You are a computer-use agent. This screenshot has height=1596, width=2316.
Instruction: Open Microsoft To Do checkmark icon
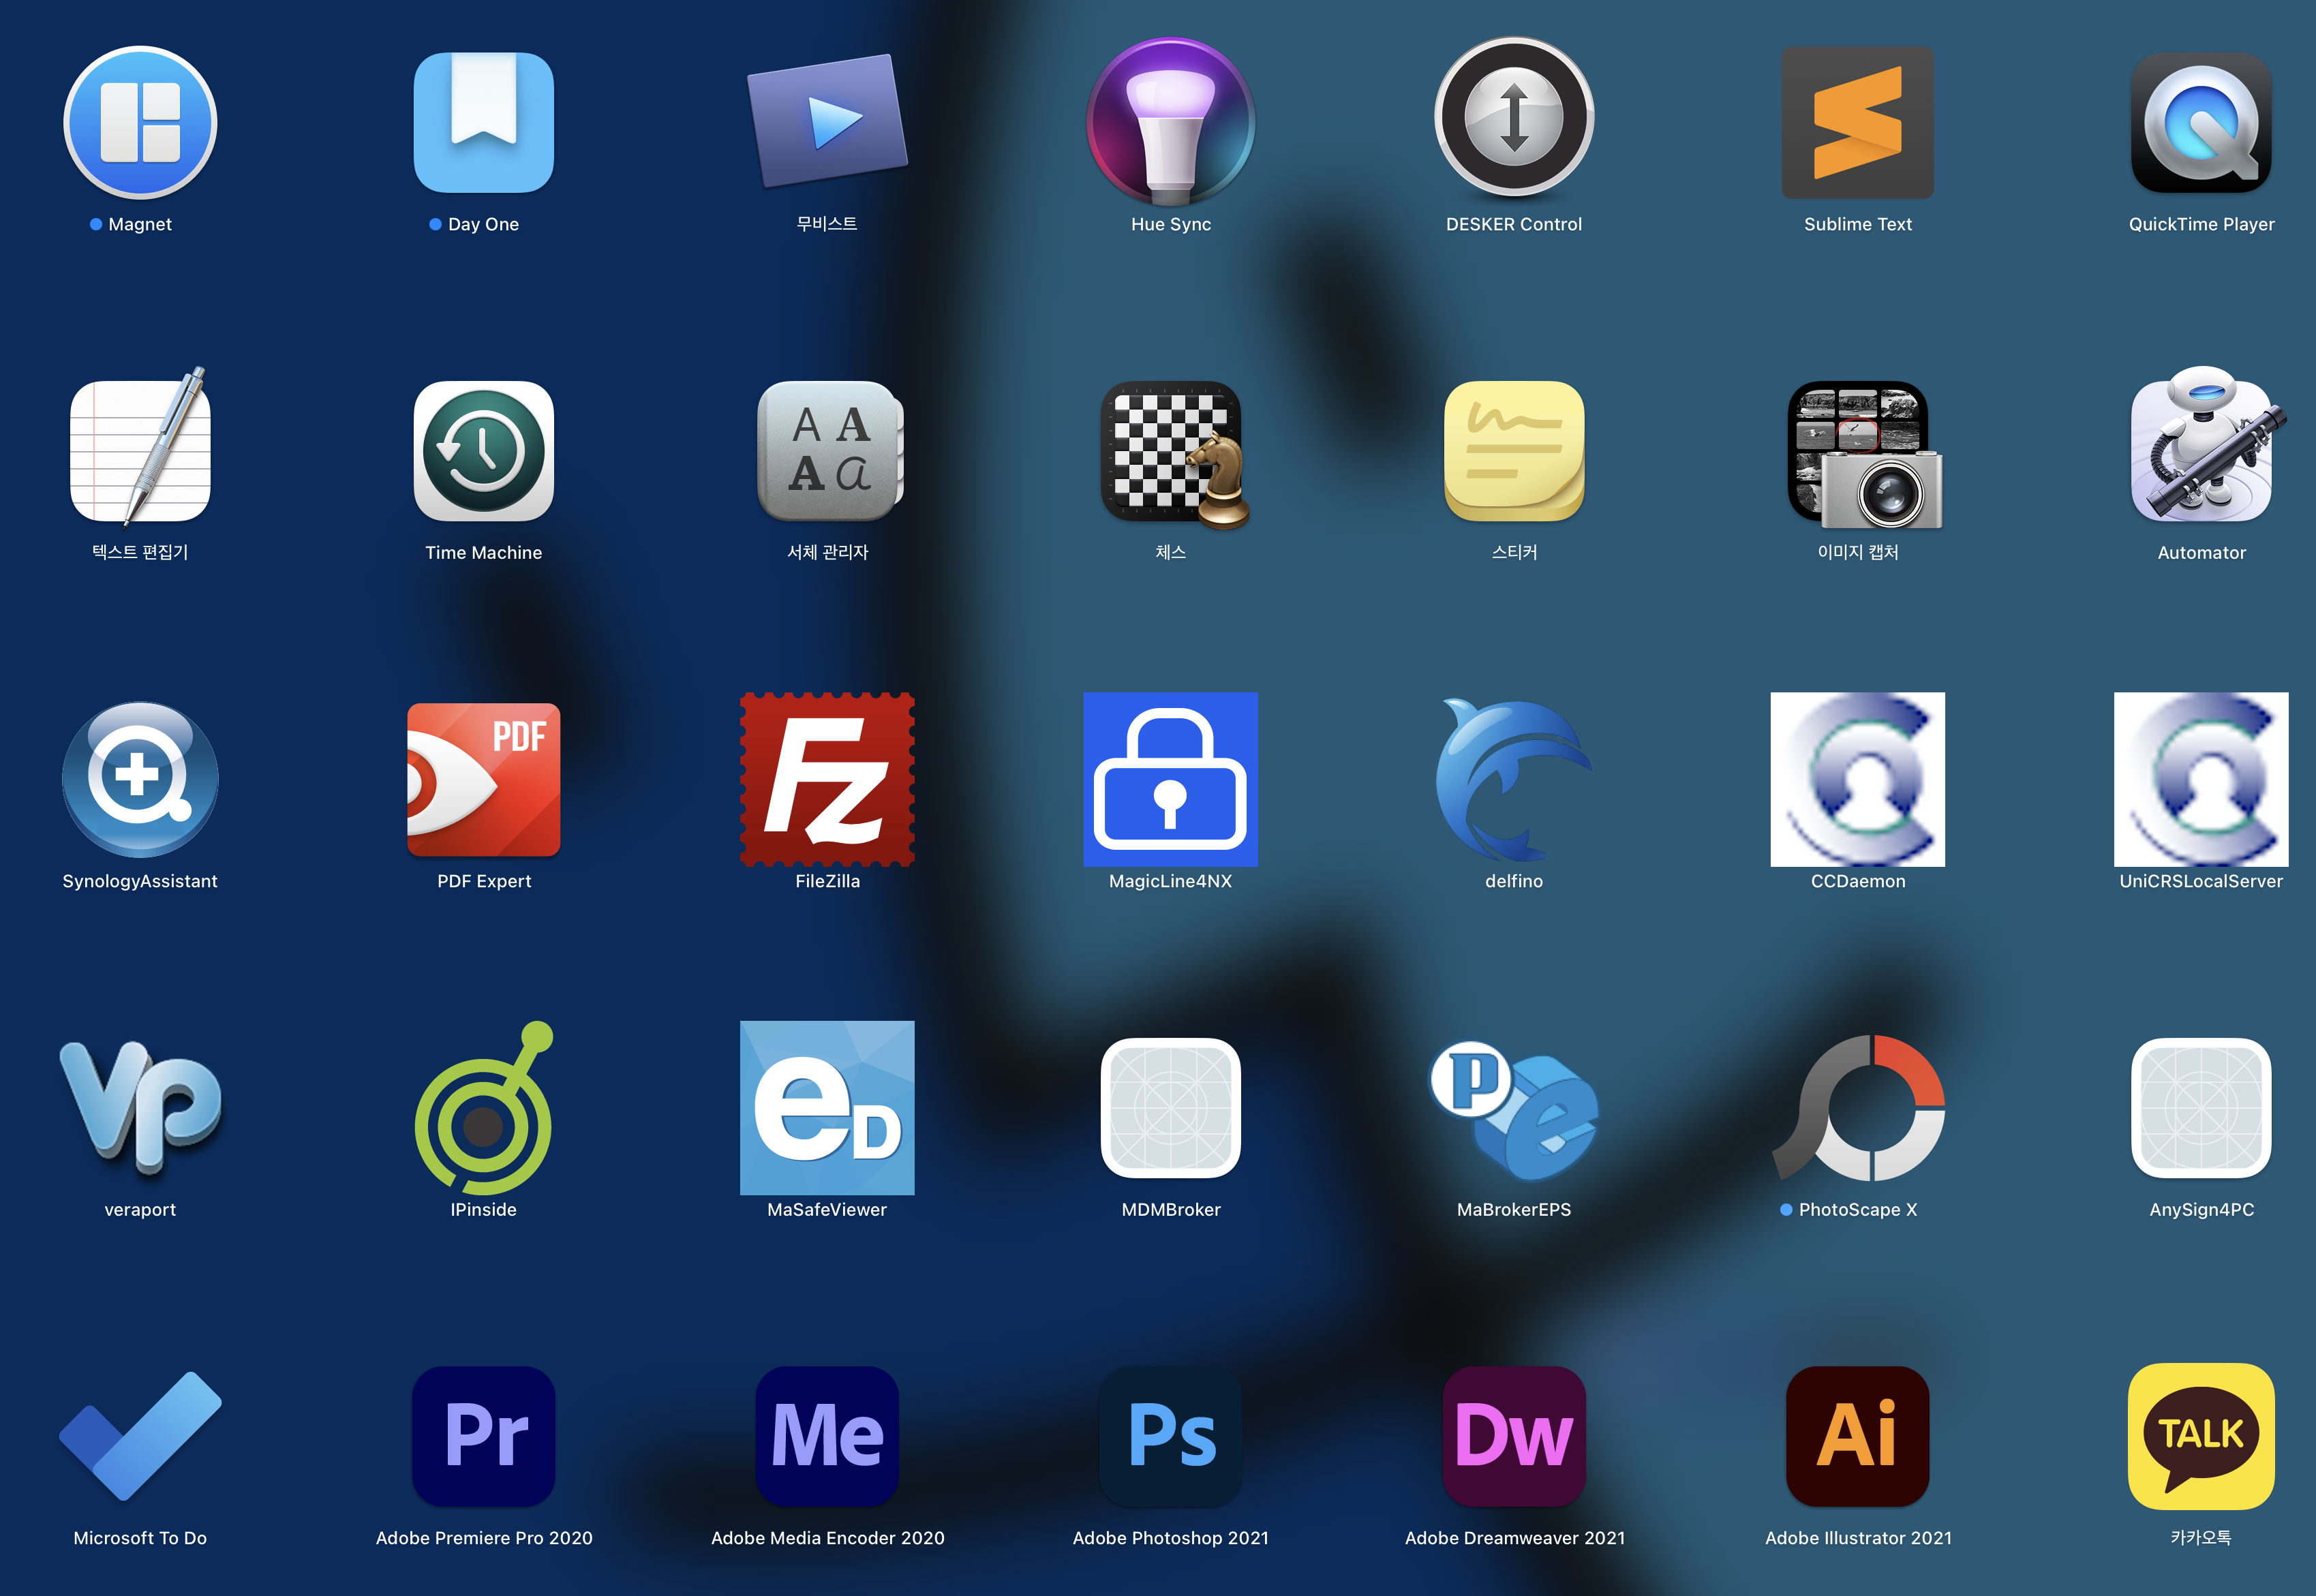tap(140, 1436)
